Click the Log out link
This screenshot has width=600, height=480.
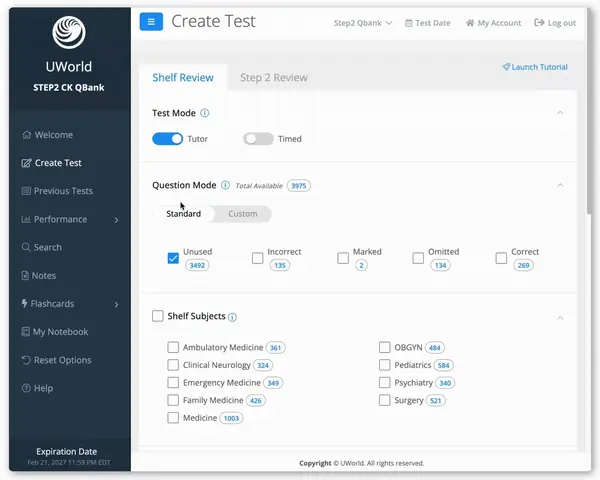(555, 23)
